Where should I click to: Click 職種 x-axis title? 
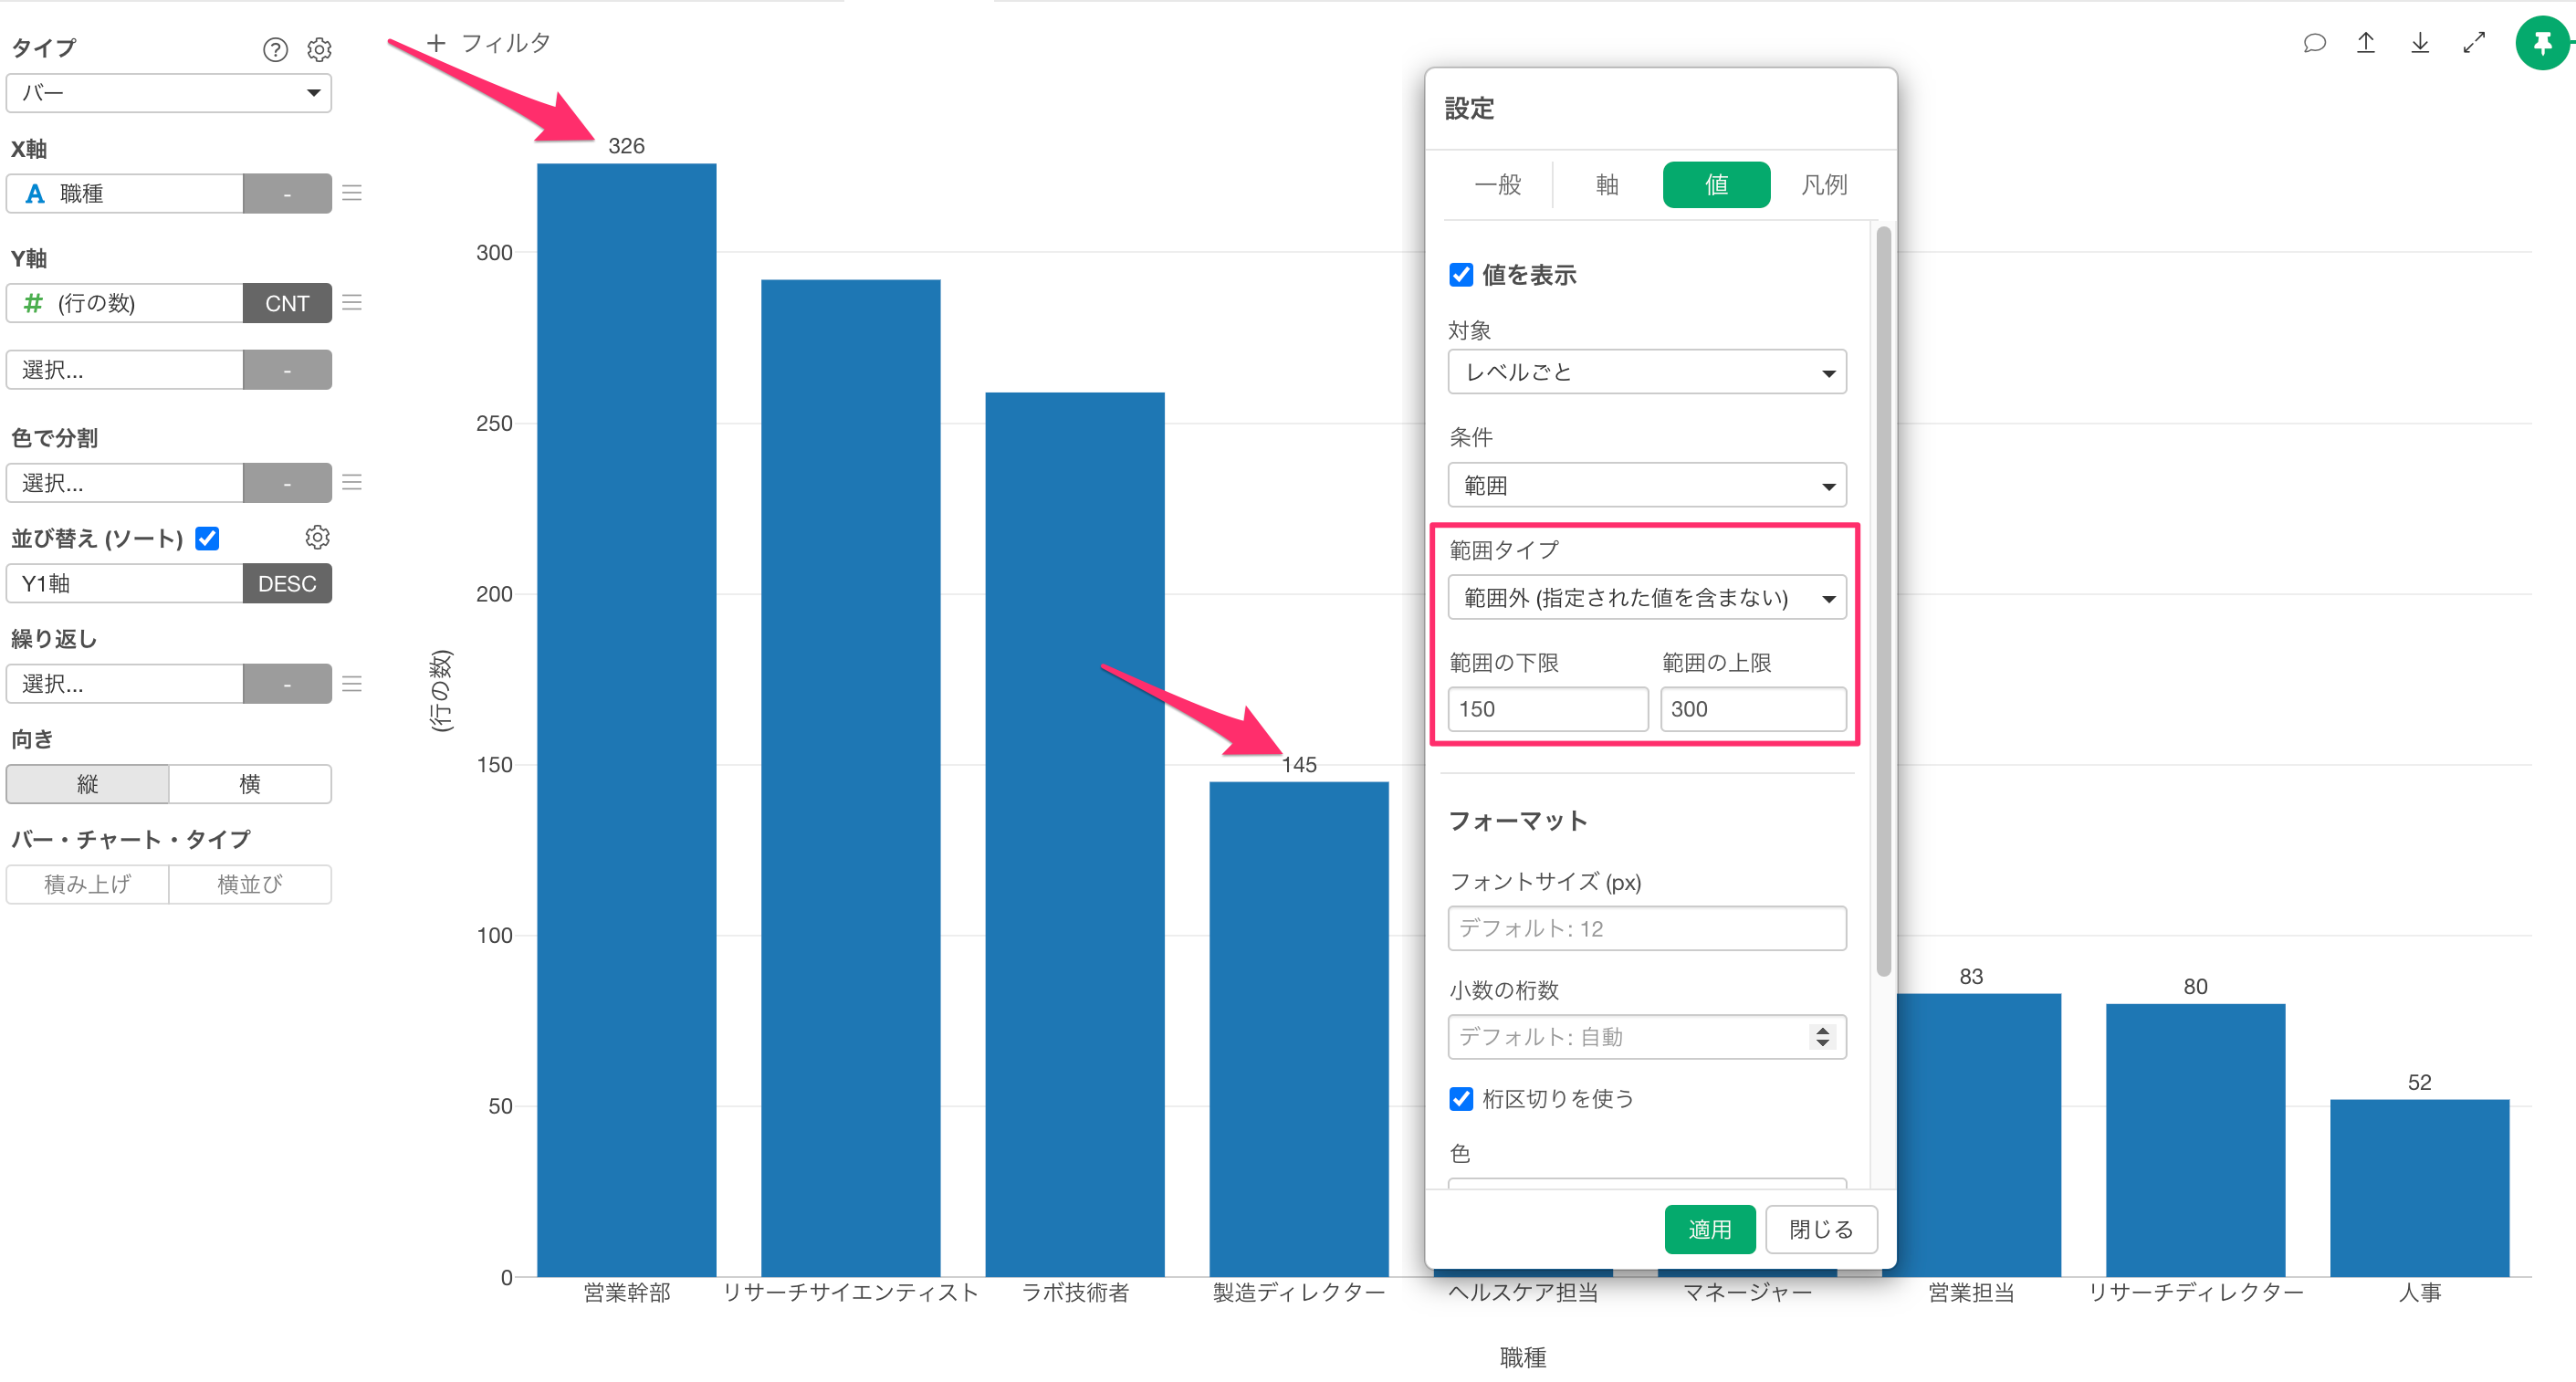pyautogui.click(x=1522, y=1357)
